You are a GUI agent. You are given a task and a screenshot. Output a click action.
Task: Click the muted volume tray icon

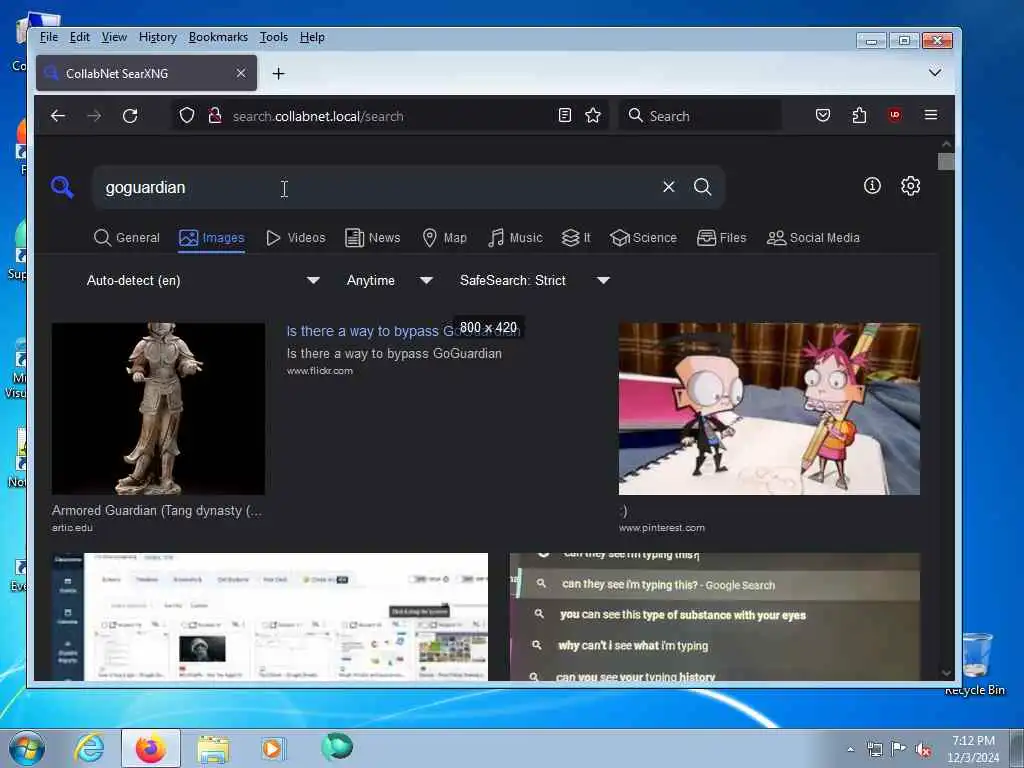923,749
